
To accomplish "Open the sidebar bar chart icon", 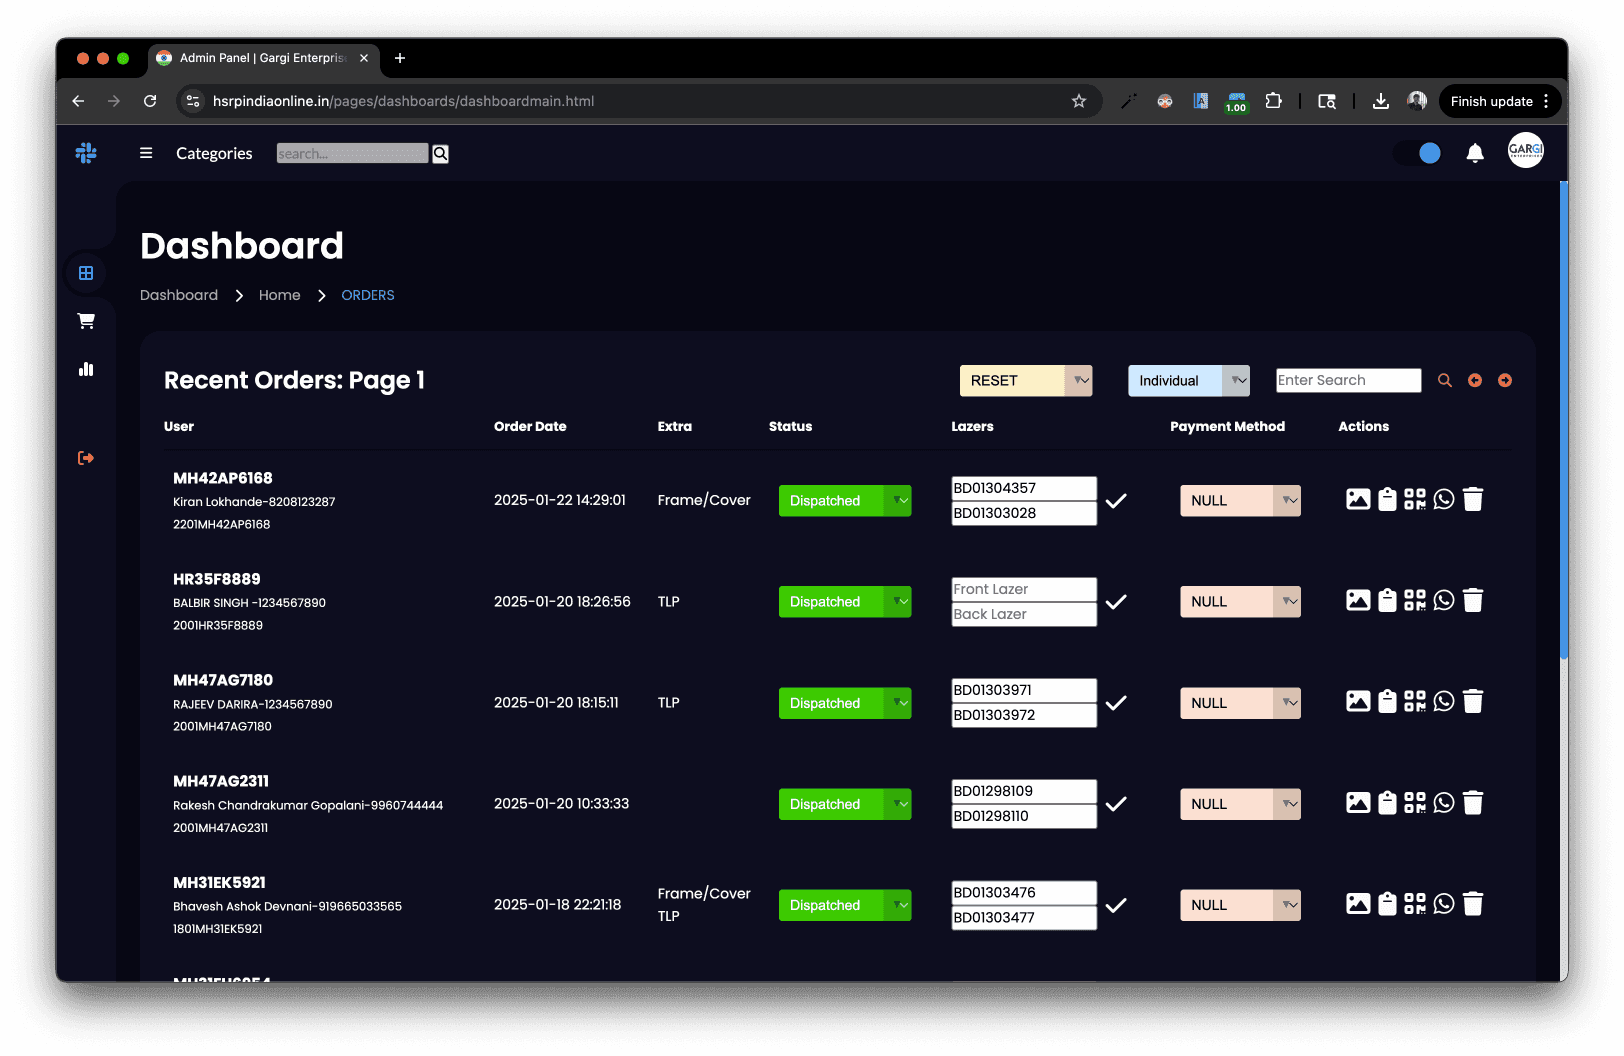I will [86, 369].
